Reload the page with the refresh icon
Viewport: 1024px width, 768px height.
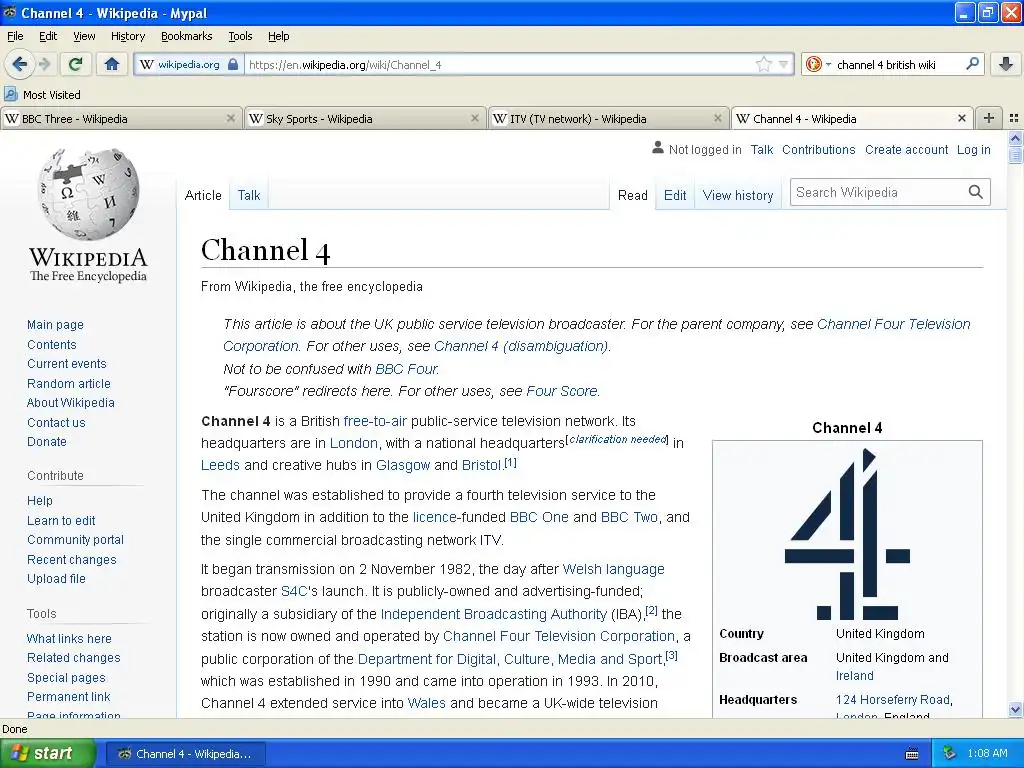(x=75, y=64)
